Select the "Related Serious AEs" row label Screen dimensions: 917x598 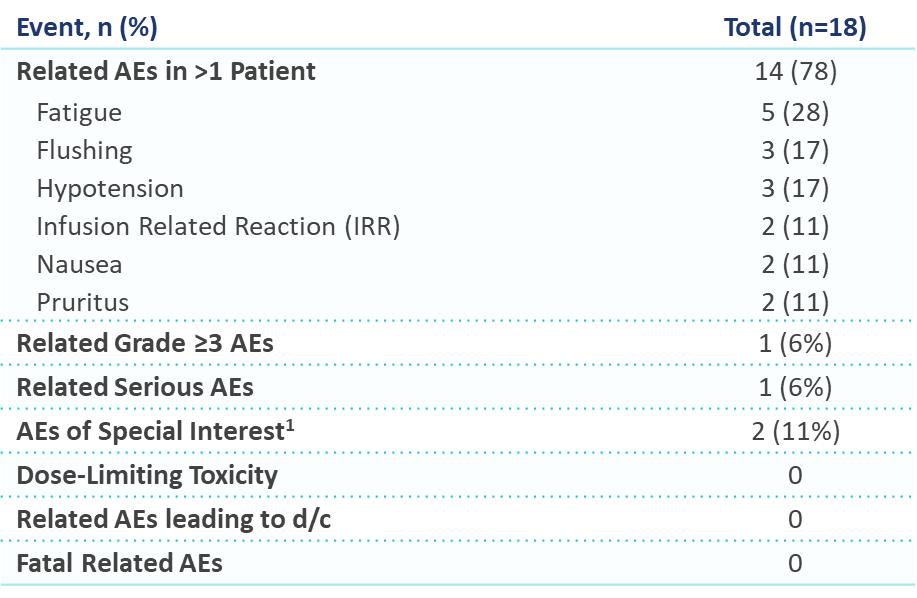coord(135,387)
